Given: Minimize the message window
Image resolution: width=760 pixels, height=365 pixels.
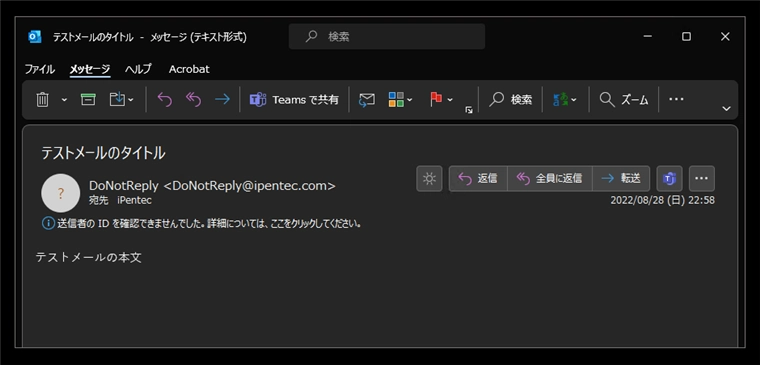Looking at the screenshot, I should (x=648, y=37).
